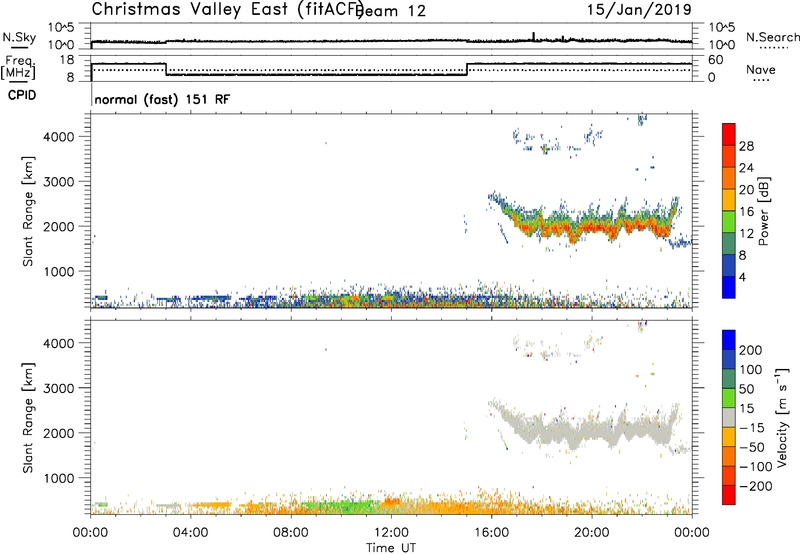Viewport: 800px width, 554px height.
Task: Click the 'CPID' row label
Action: tap(22, 95)
